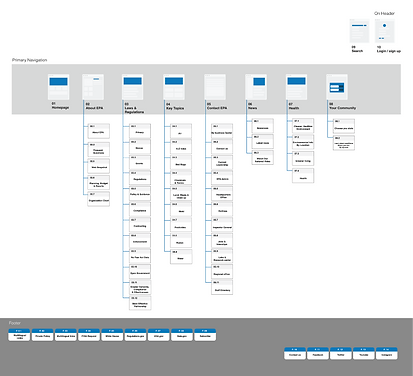This screenshot has width=413, height=376.
Task: Select the About EPA sub-page card
Action: [x=99, y=131]
